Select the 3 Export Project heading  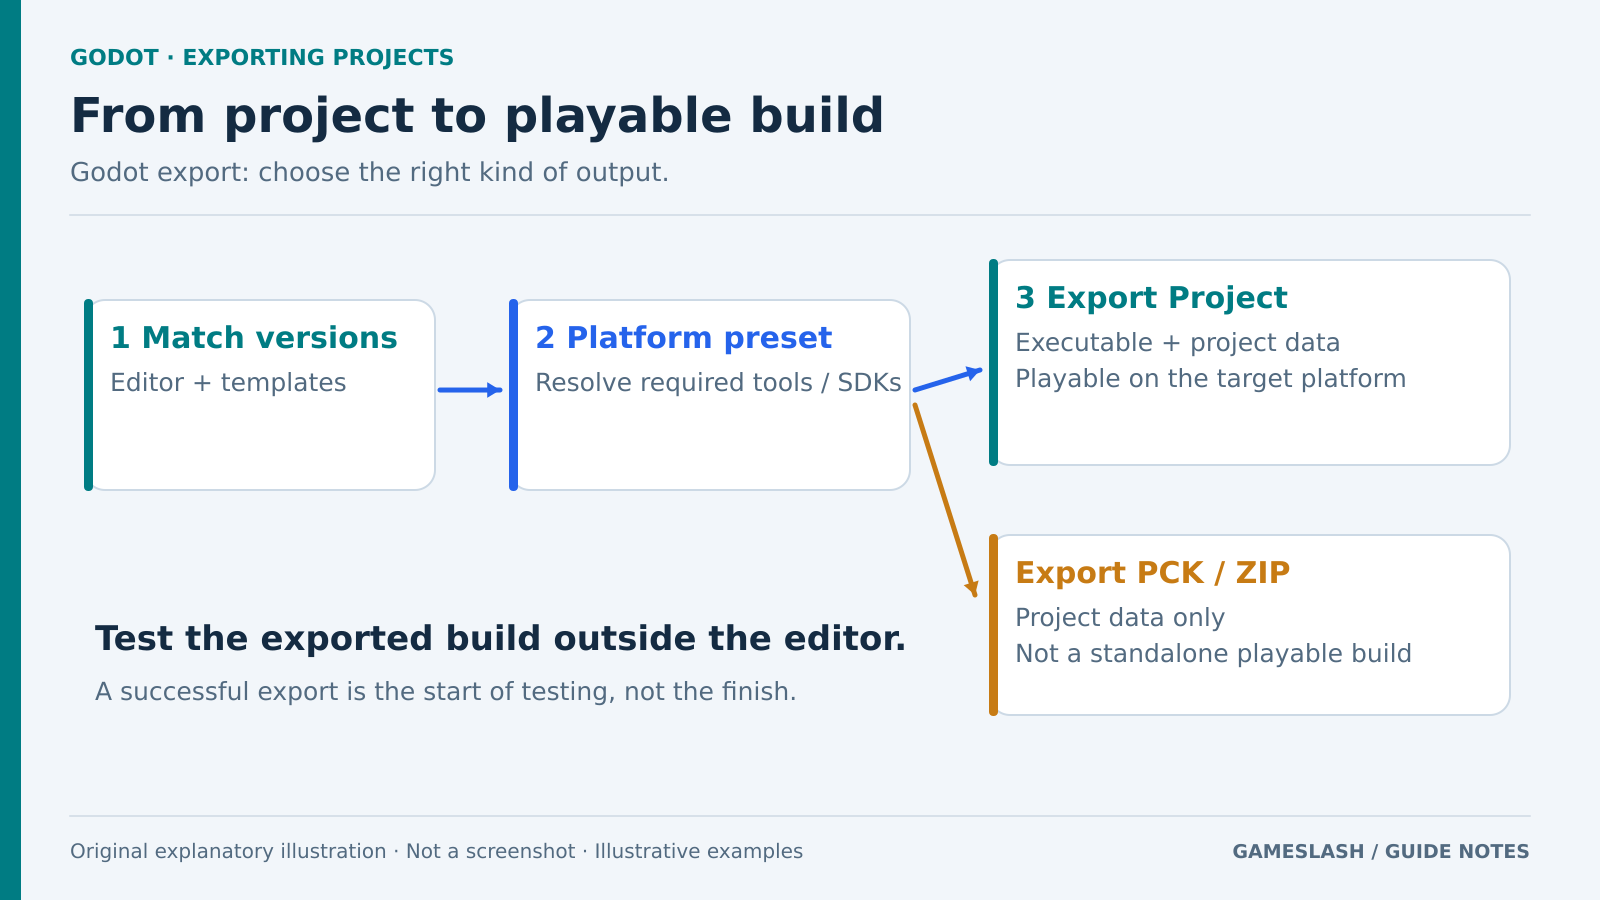pos(1151,298)
